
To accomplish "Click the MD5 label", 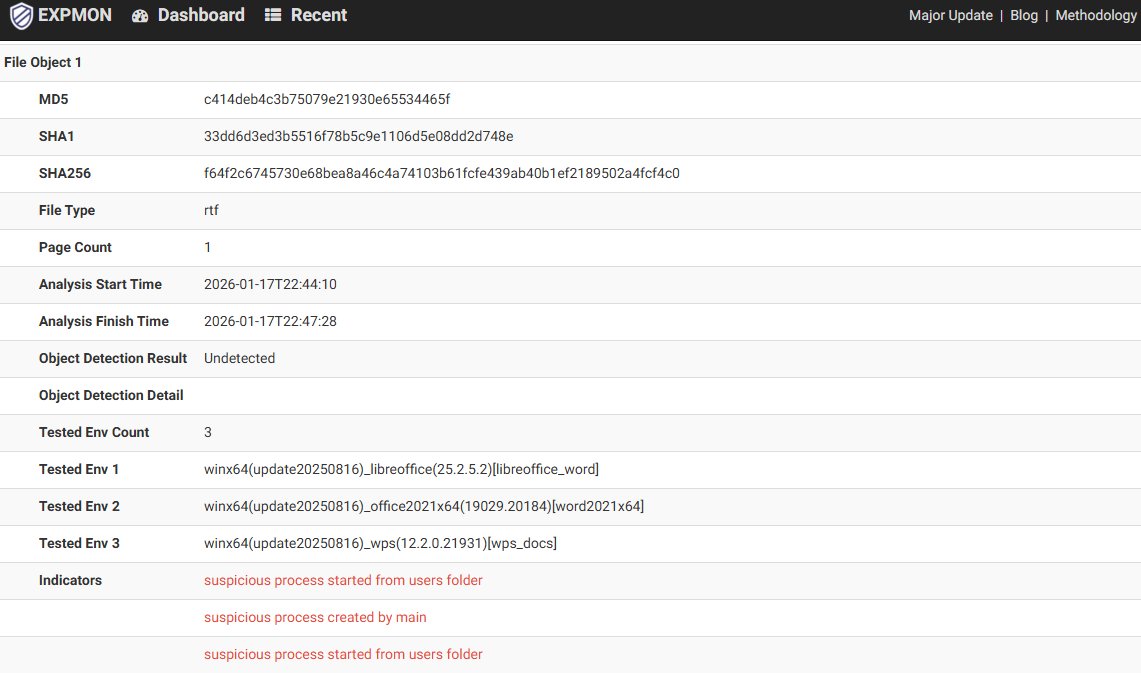I will click(x=53, y=100).
